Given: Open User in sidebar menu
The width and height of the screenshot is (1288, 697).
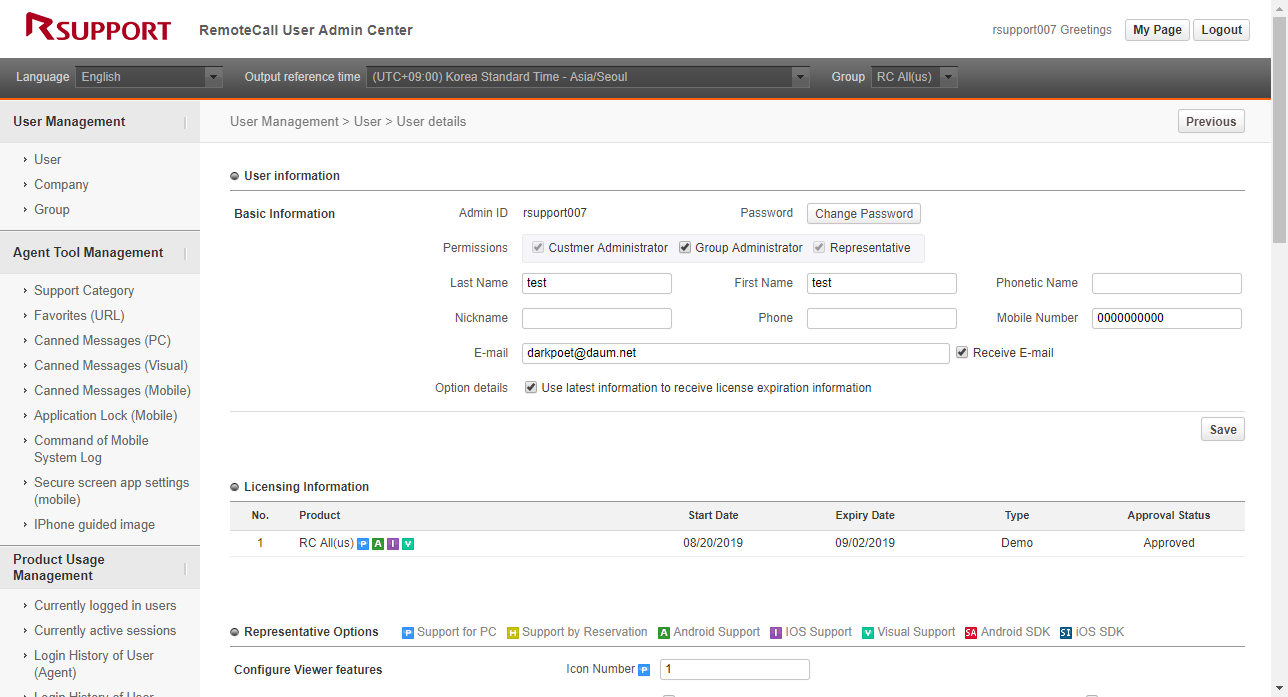Looking at the screenshot, I should pyautogui.click(x=47, y=160).
